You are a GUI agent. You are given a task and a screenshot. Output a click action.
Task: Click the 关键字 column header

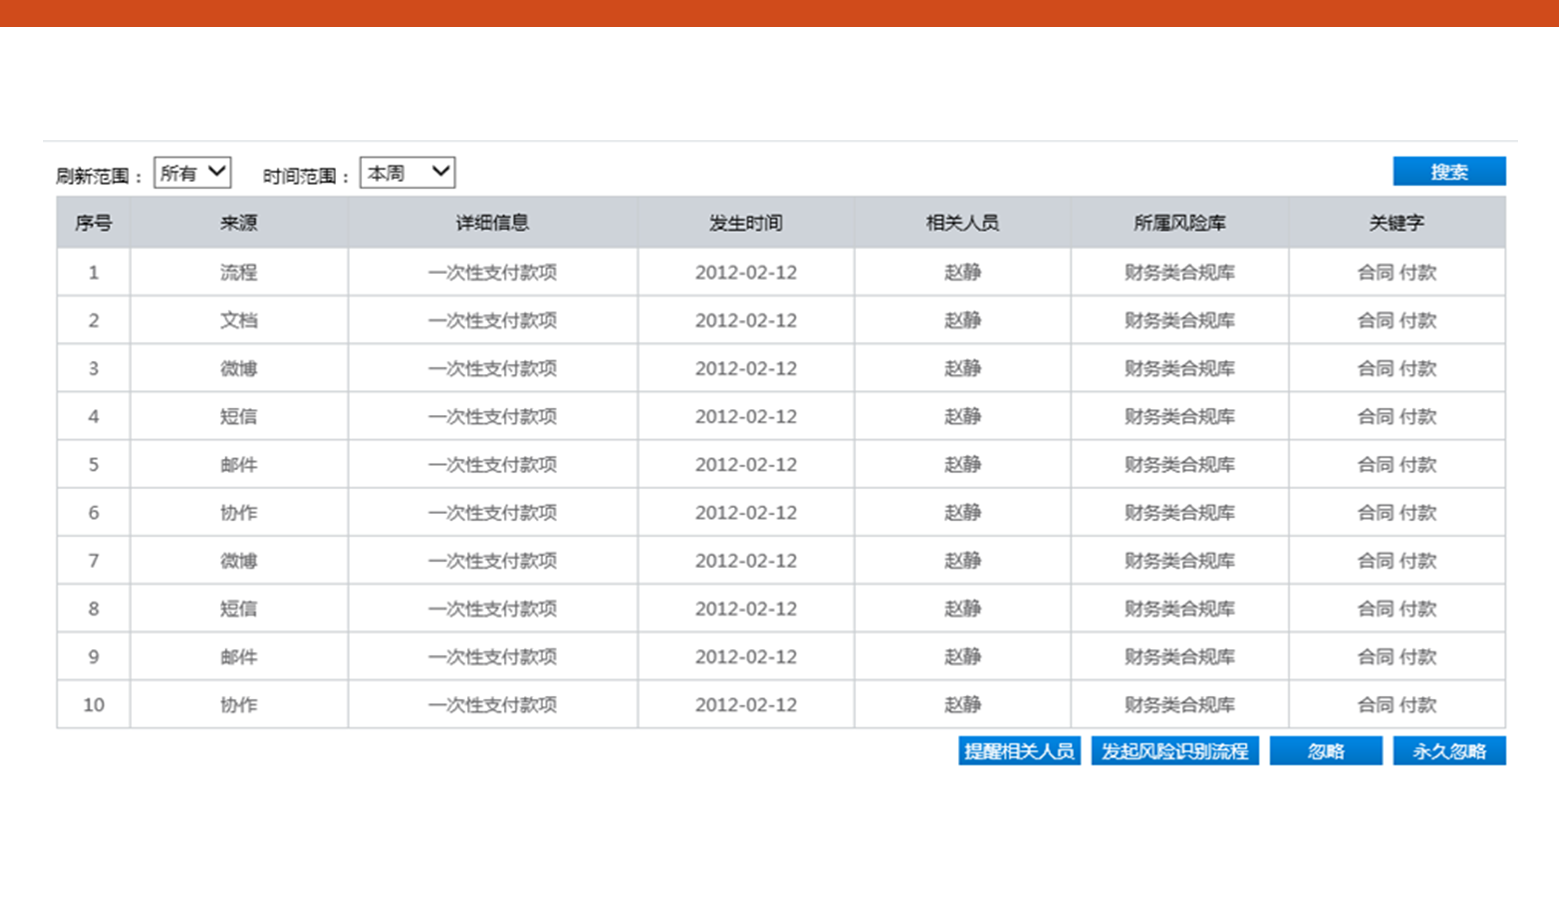coord(1396,223)
